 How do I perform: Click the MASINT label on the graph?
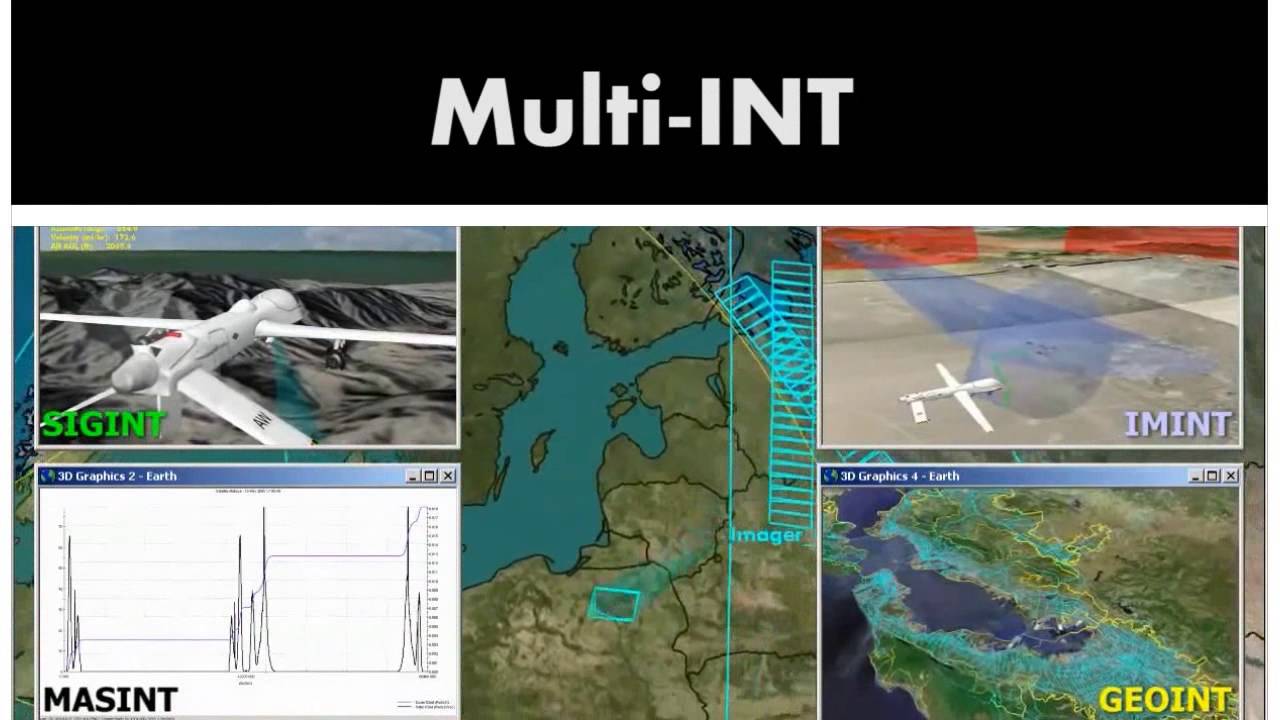point(110,699)
